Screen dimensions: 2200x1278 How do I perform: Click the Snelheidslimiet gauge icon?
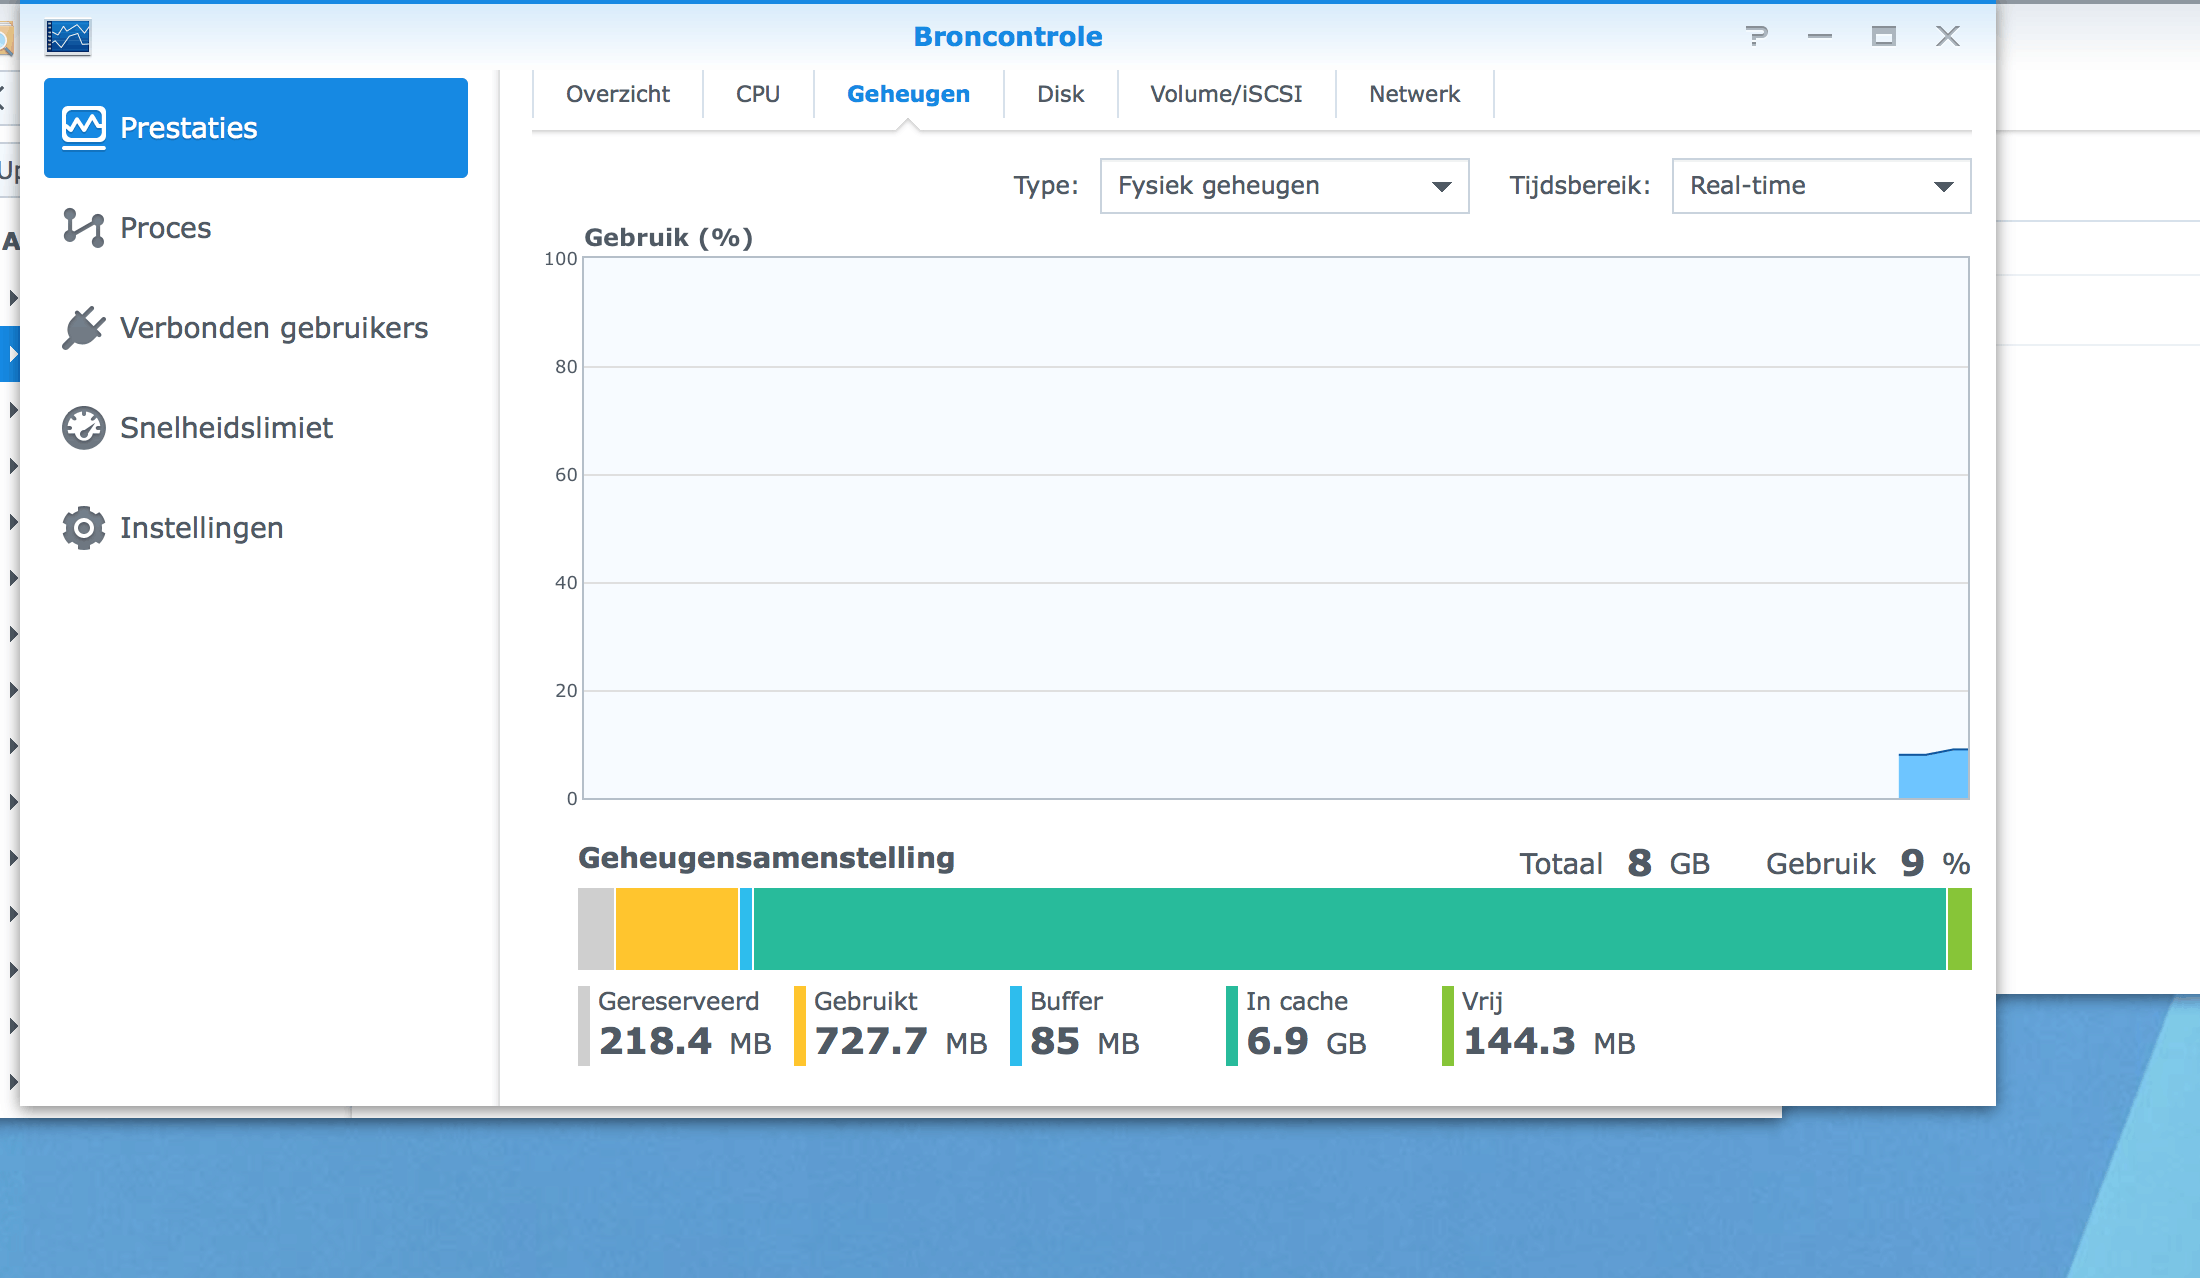point(84,428)
